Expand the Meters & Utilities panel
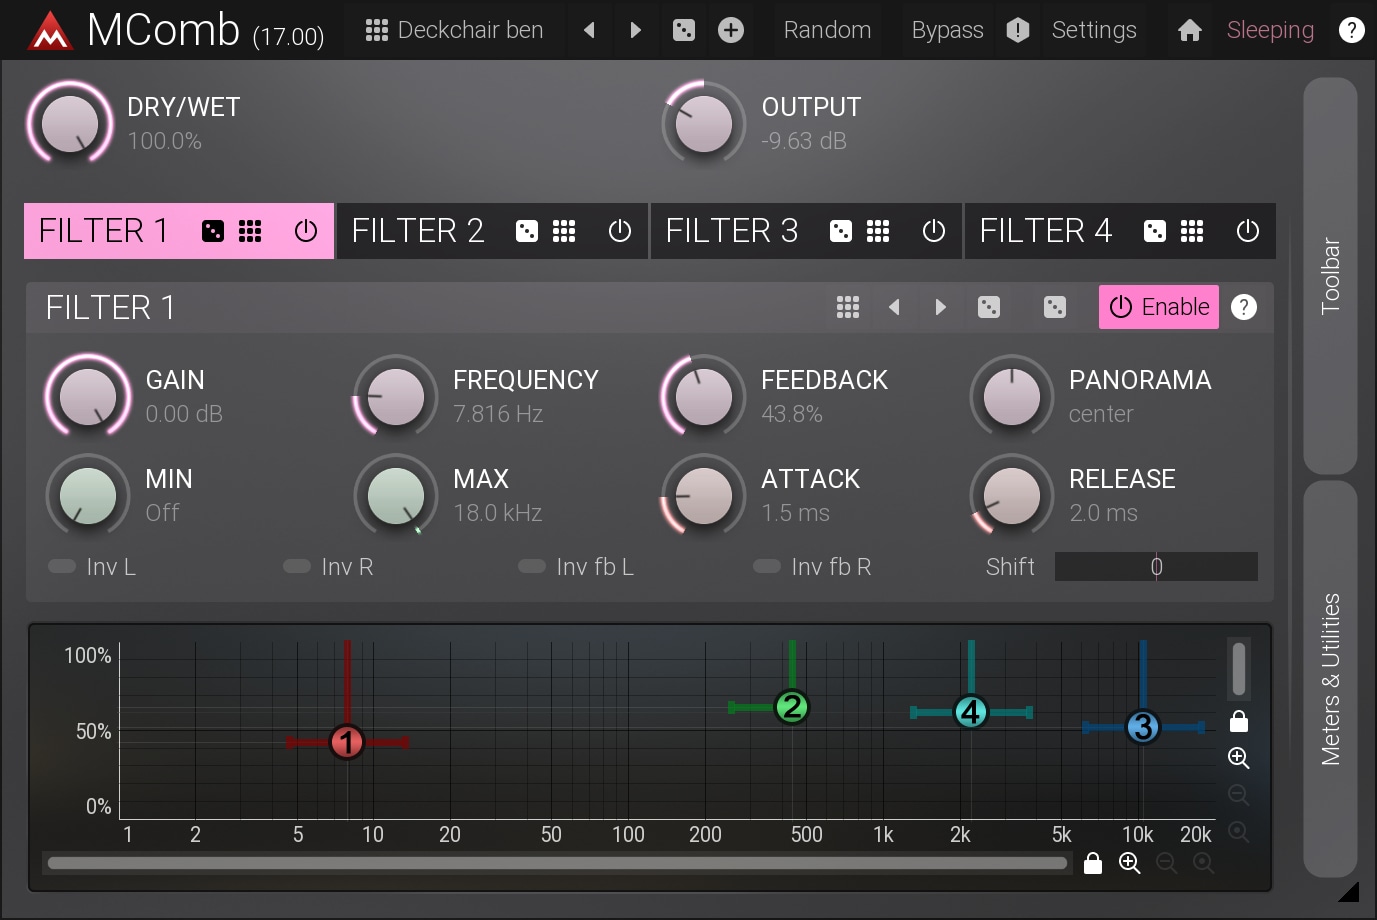 tap(1330, 680)
